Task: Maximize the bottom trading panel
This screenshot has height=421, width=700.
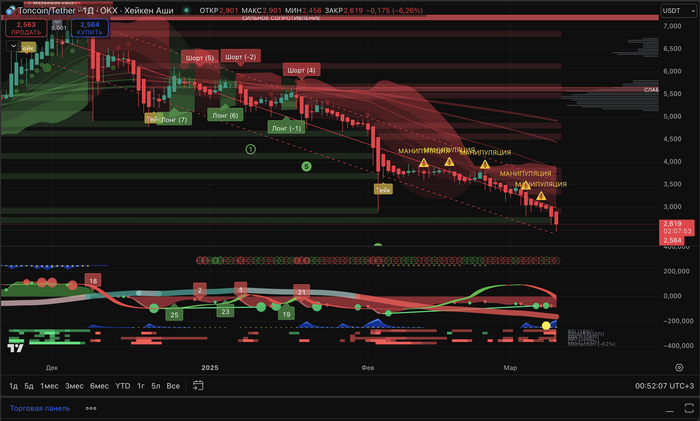Action: tap(689, 408)
